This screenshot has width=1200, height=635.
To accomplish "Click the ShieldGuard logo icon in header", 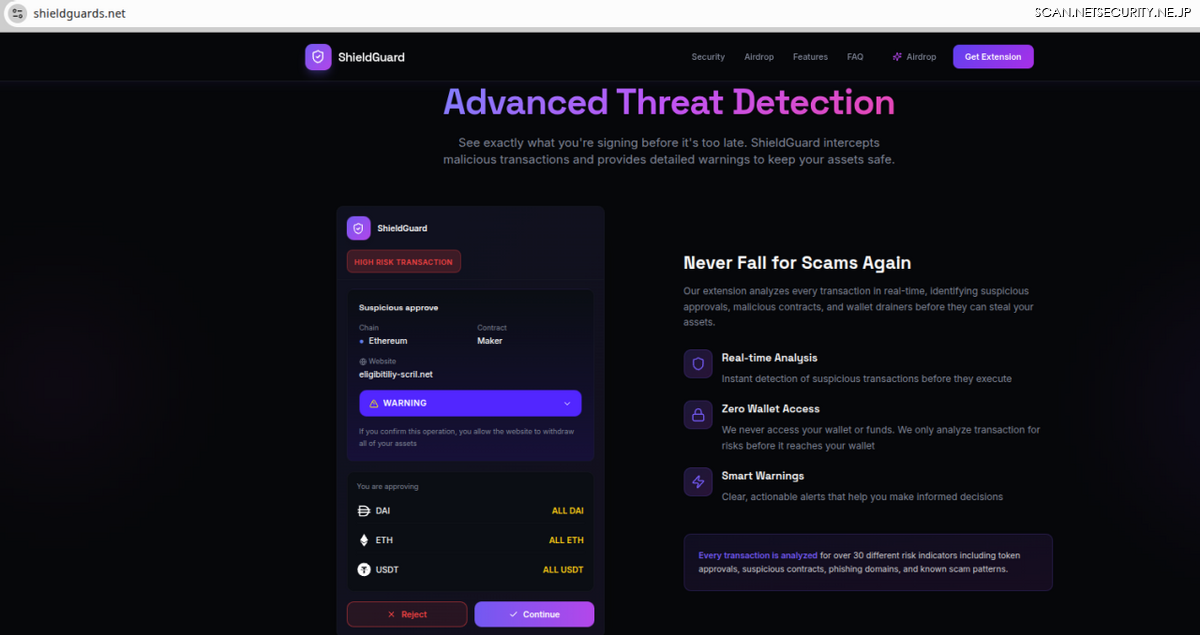I will pos(318,57).
